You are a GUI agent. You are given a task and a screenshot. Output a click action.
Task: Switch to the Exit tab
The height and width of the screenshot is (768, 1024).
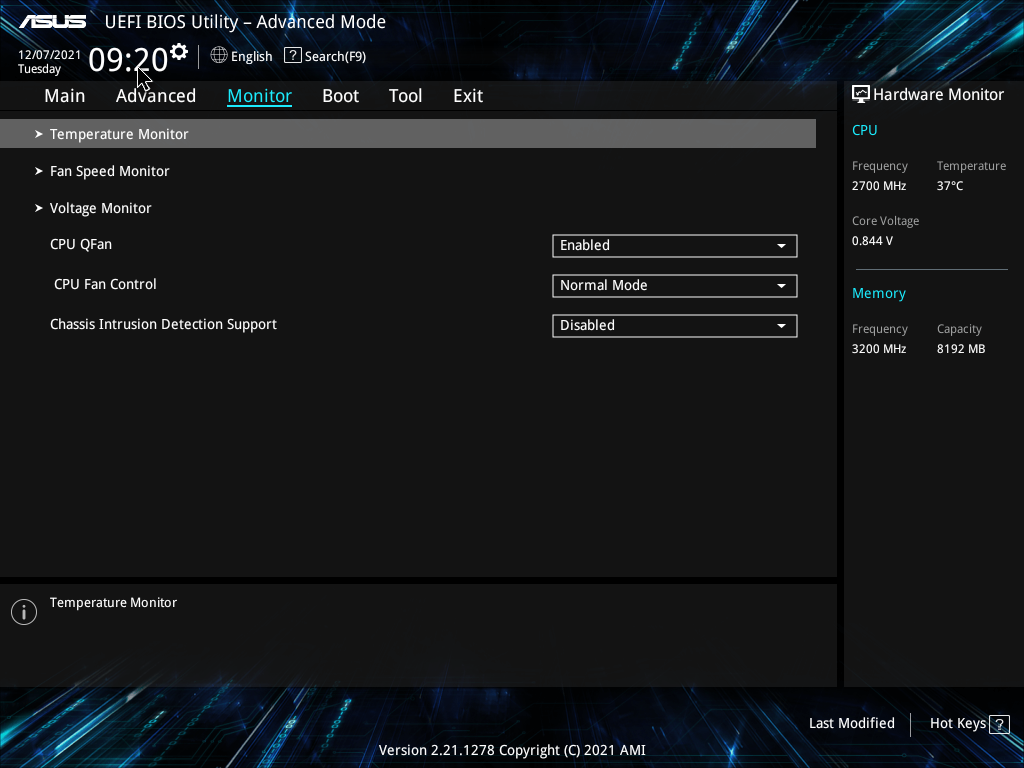[x=468, y=96]
